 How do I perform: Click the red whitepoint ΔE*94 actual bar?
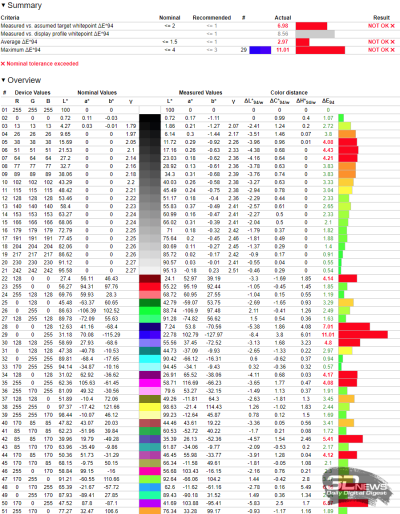(x=311, y=26)
